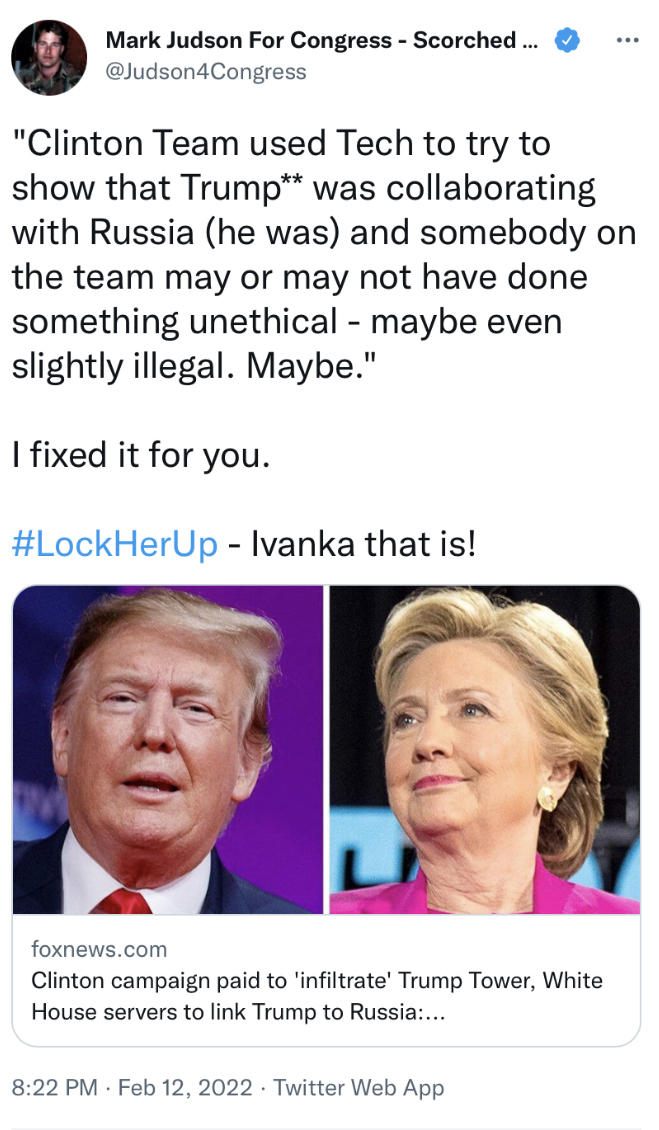Image resolution: width=659 pixels, height=1130 pixels.
Task: Open the profile avatar photo
Action: pos(49,58)
